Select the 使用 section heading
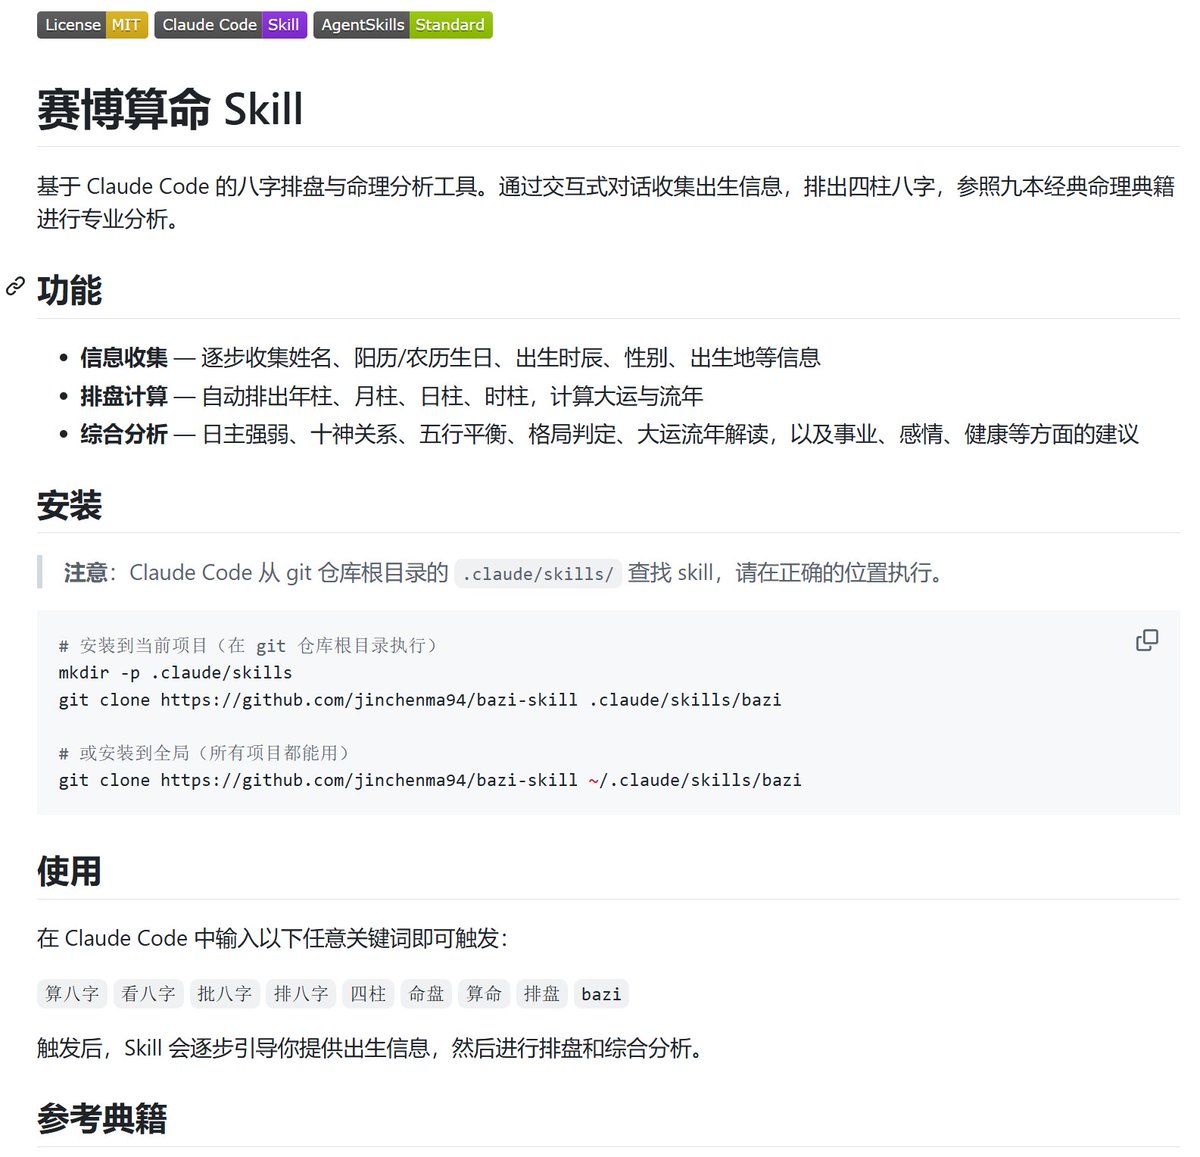 tap(70, 871)
